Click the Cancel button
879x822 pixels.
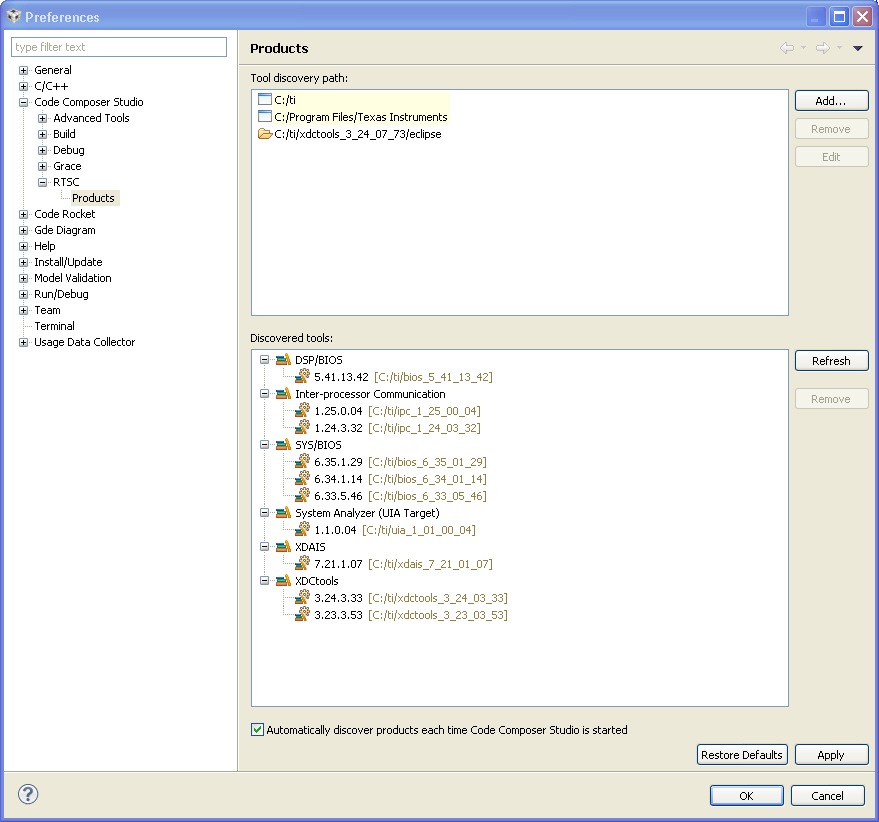[827, 796]
